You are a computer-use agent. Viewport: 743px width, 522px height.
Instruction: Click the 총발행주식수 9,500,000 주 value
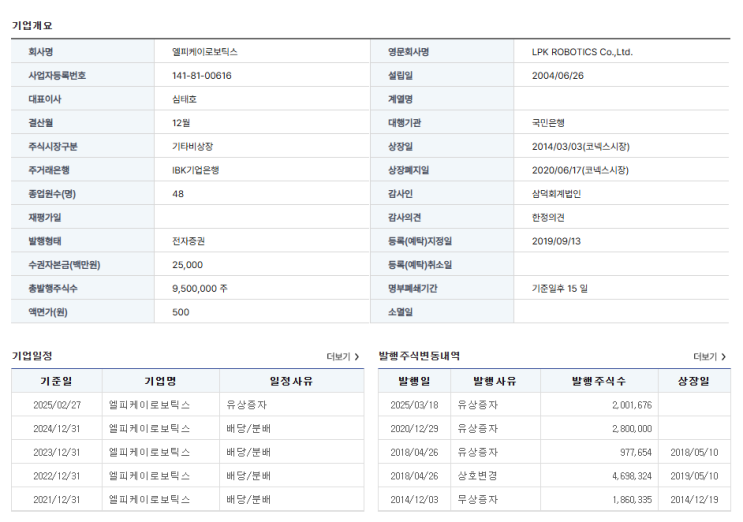[x=199, y=288]
